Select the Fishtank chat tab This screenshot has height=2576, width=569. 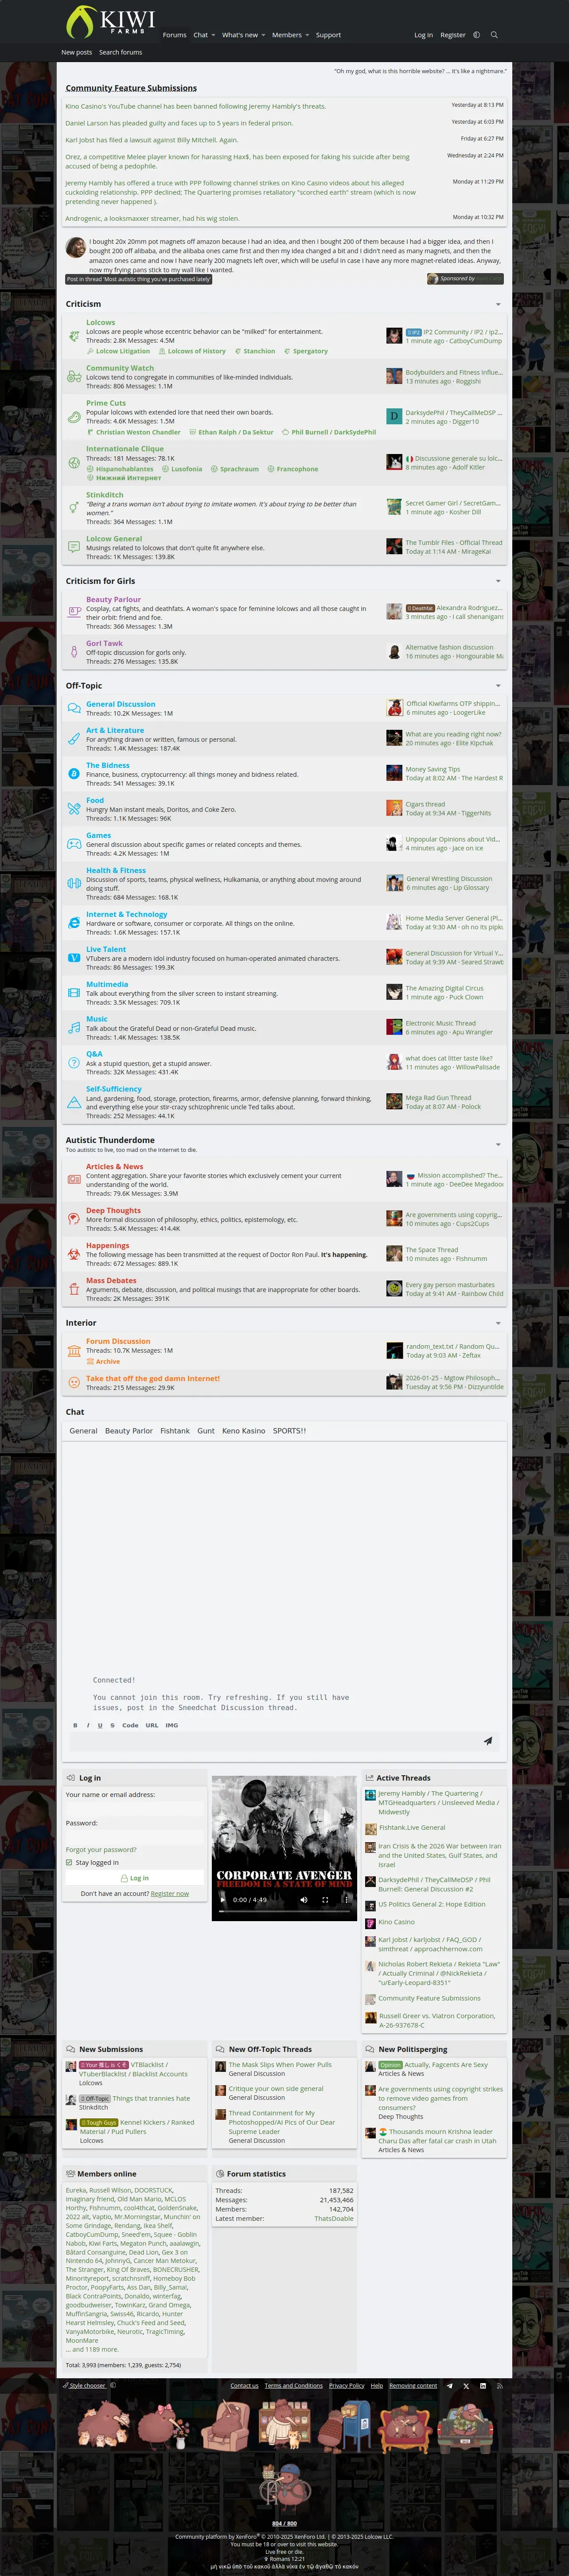(x=175, y=1431)
